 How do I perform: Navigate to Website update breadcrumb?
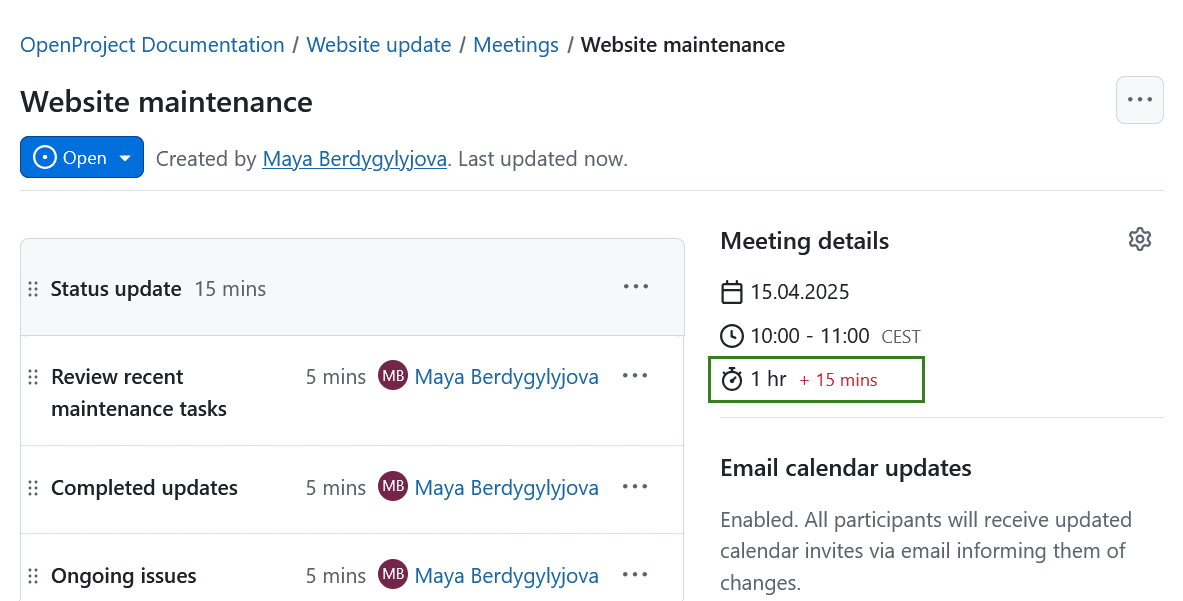coord(379,45)
